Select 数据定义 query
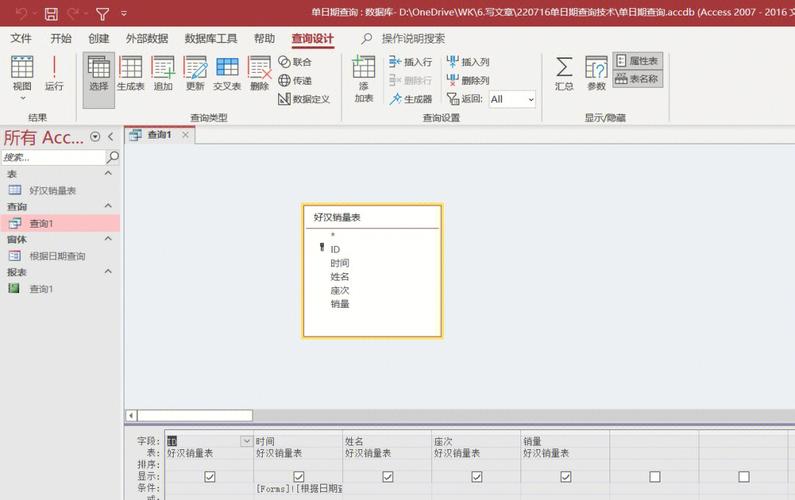 click(304, 99)
